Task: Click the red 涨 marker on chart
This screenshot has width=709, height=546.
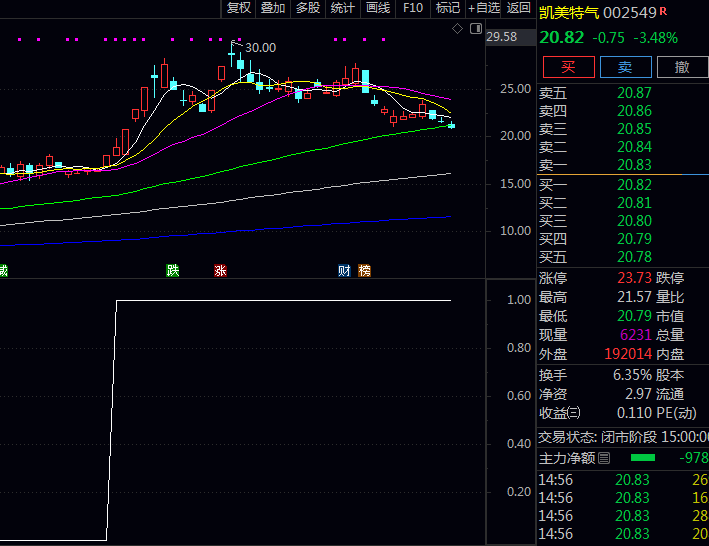Action: 220,270
